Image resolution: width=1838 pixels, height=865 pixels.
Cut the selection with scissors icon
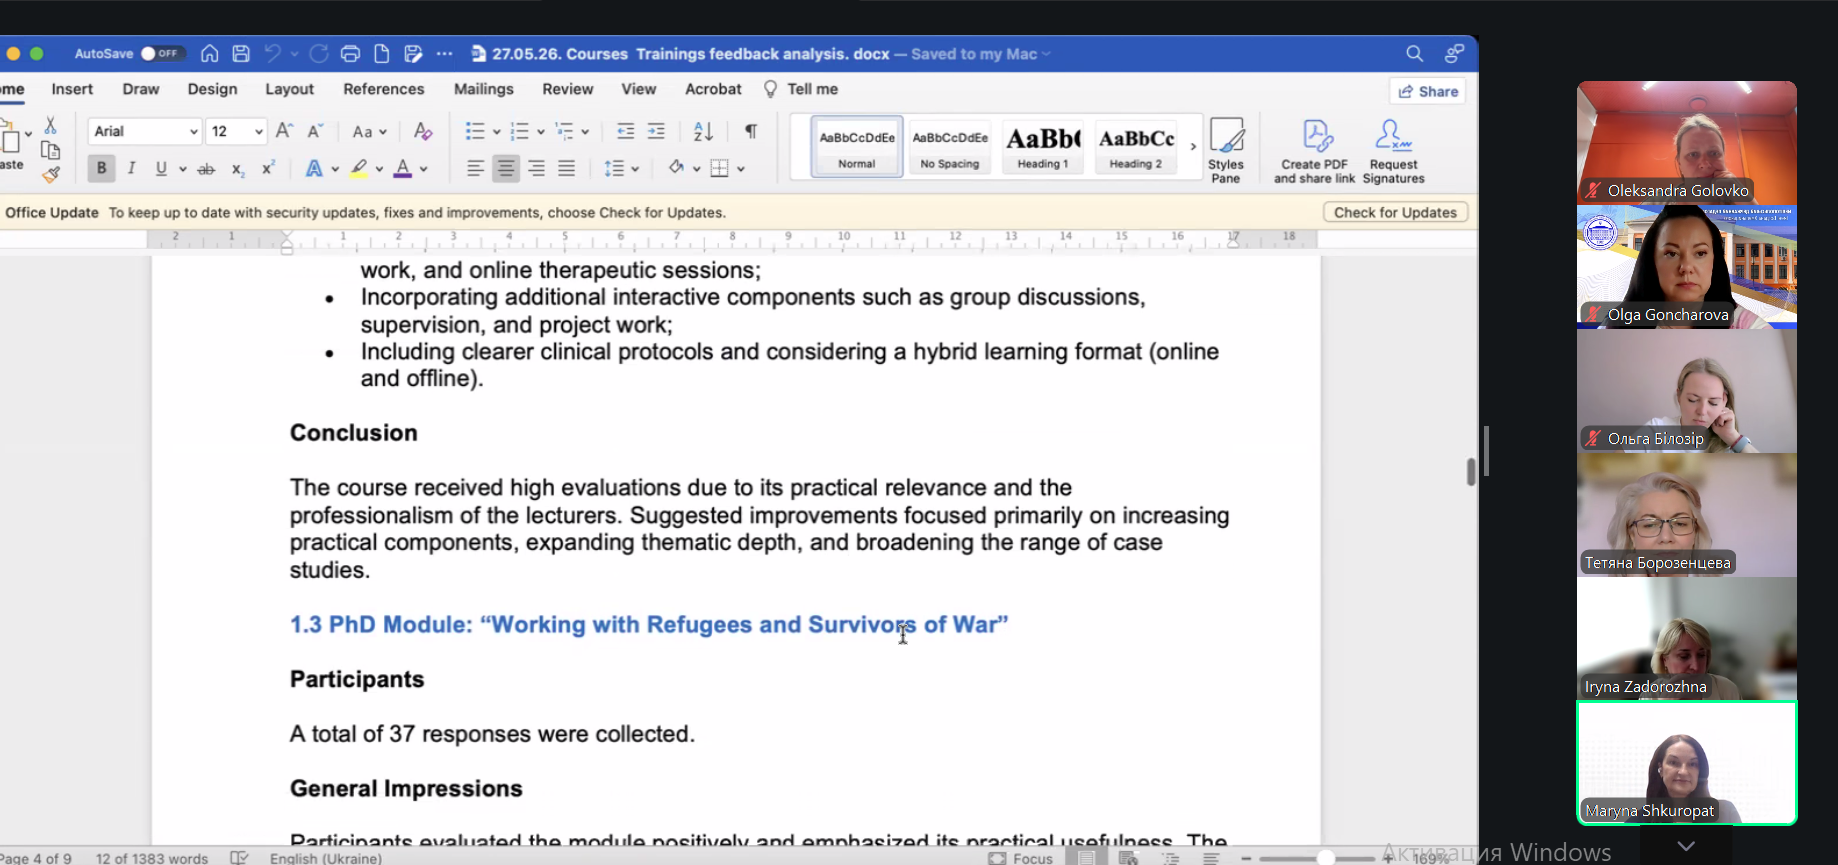pyautogui.click(x=50, y=125)
